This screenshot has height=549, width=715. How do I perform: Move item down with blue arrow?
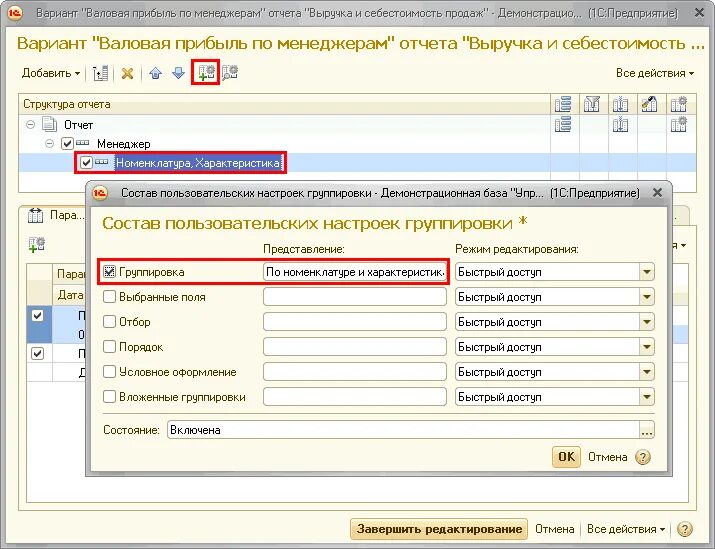click(178, 73)
